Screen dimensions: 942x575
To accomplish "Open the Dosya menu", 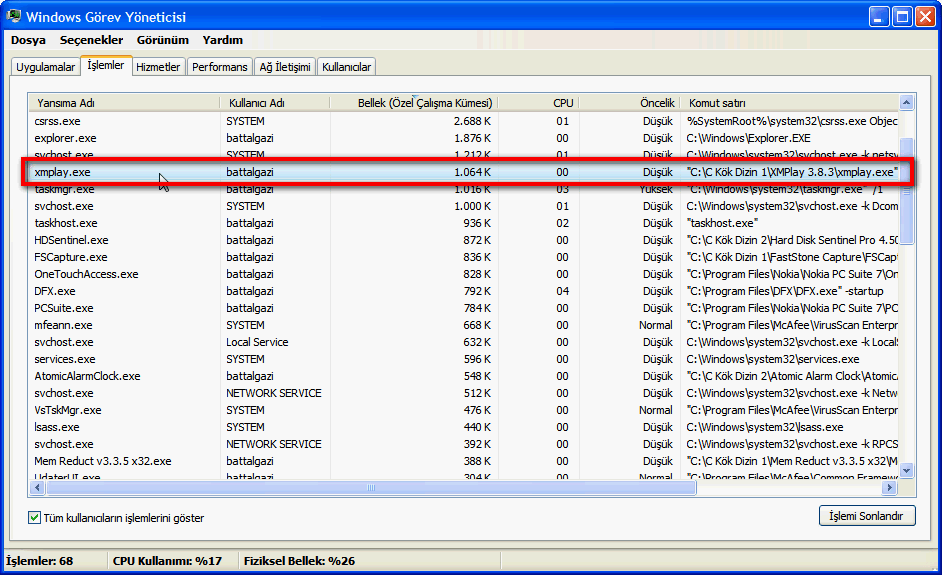I will click(28, 40).
